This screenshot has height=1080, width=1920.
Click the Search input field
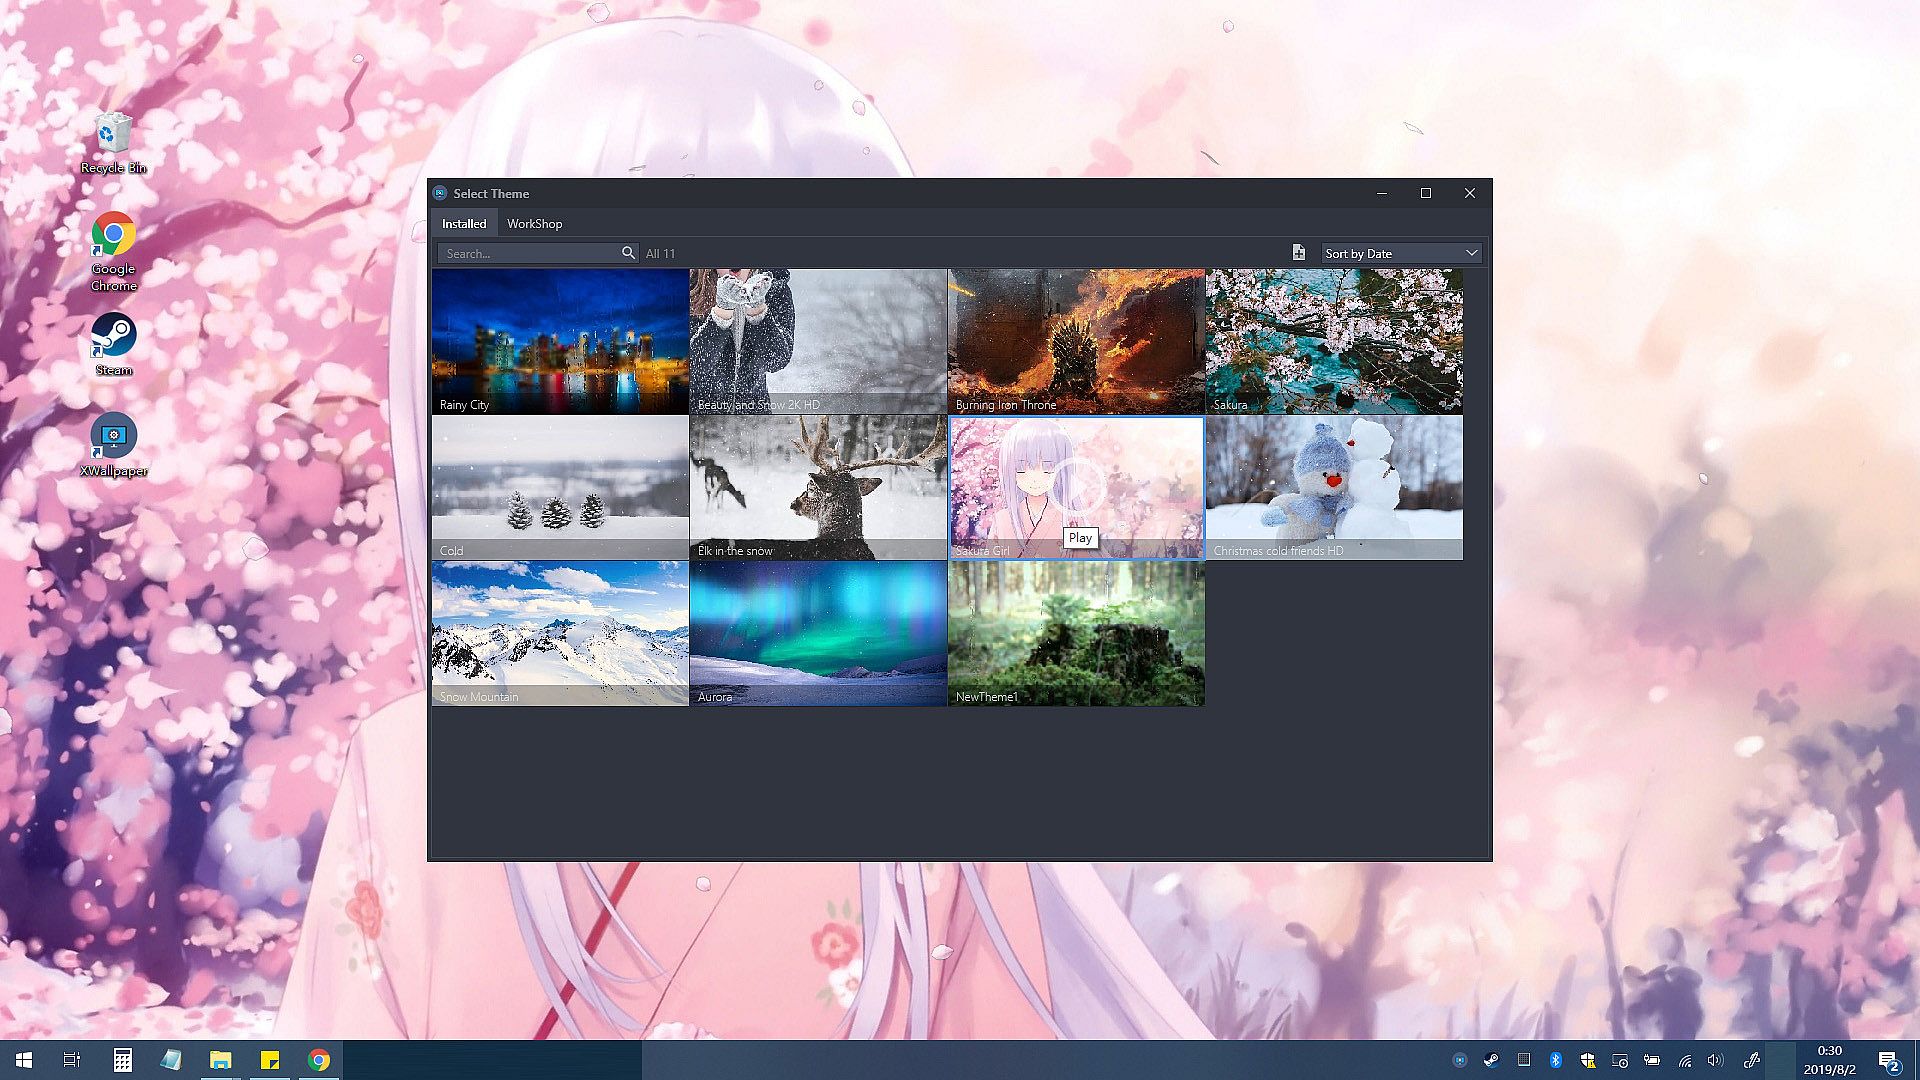coord(530,253)
